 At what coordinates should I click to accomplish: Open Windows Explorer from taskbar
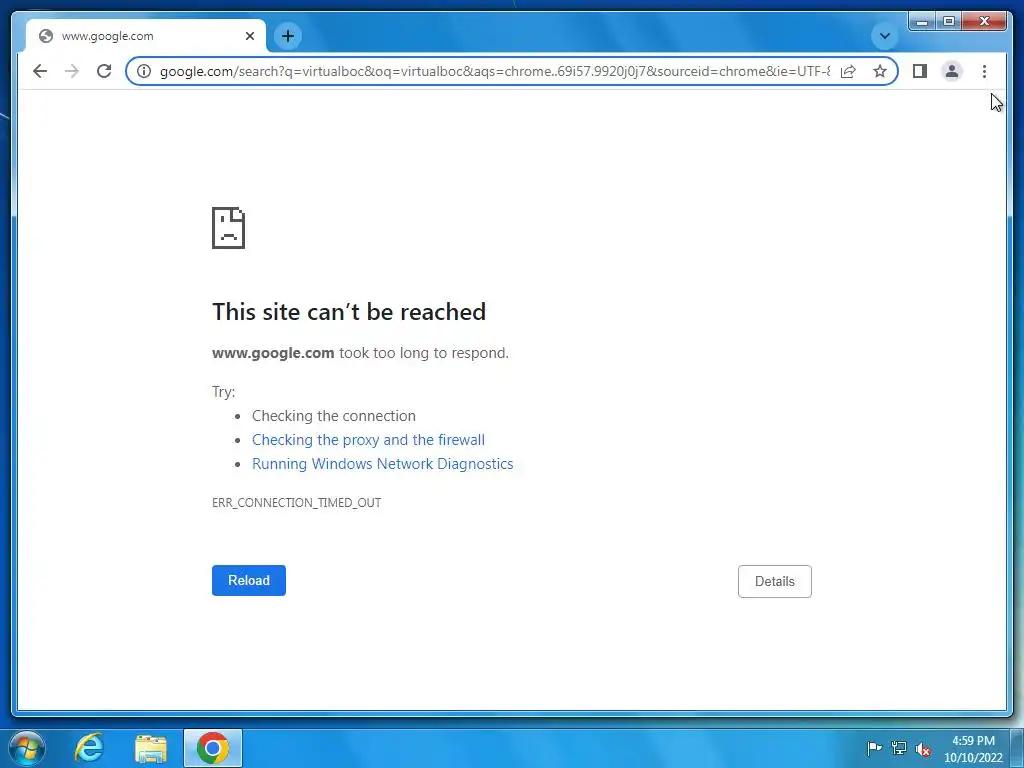click(x=151, y=748)
